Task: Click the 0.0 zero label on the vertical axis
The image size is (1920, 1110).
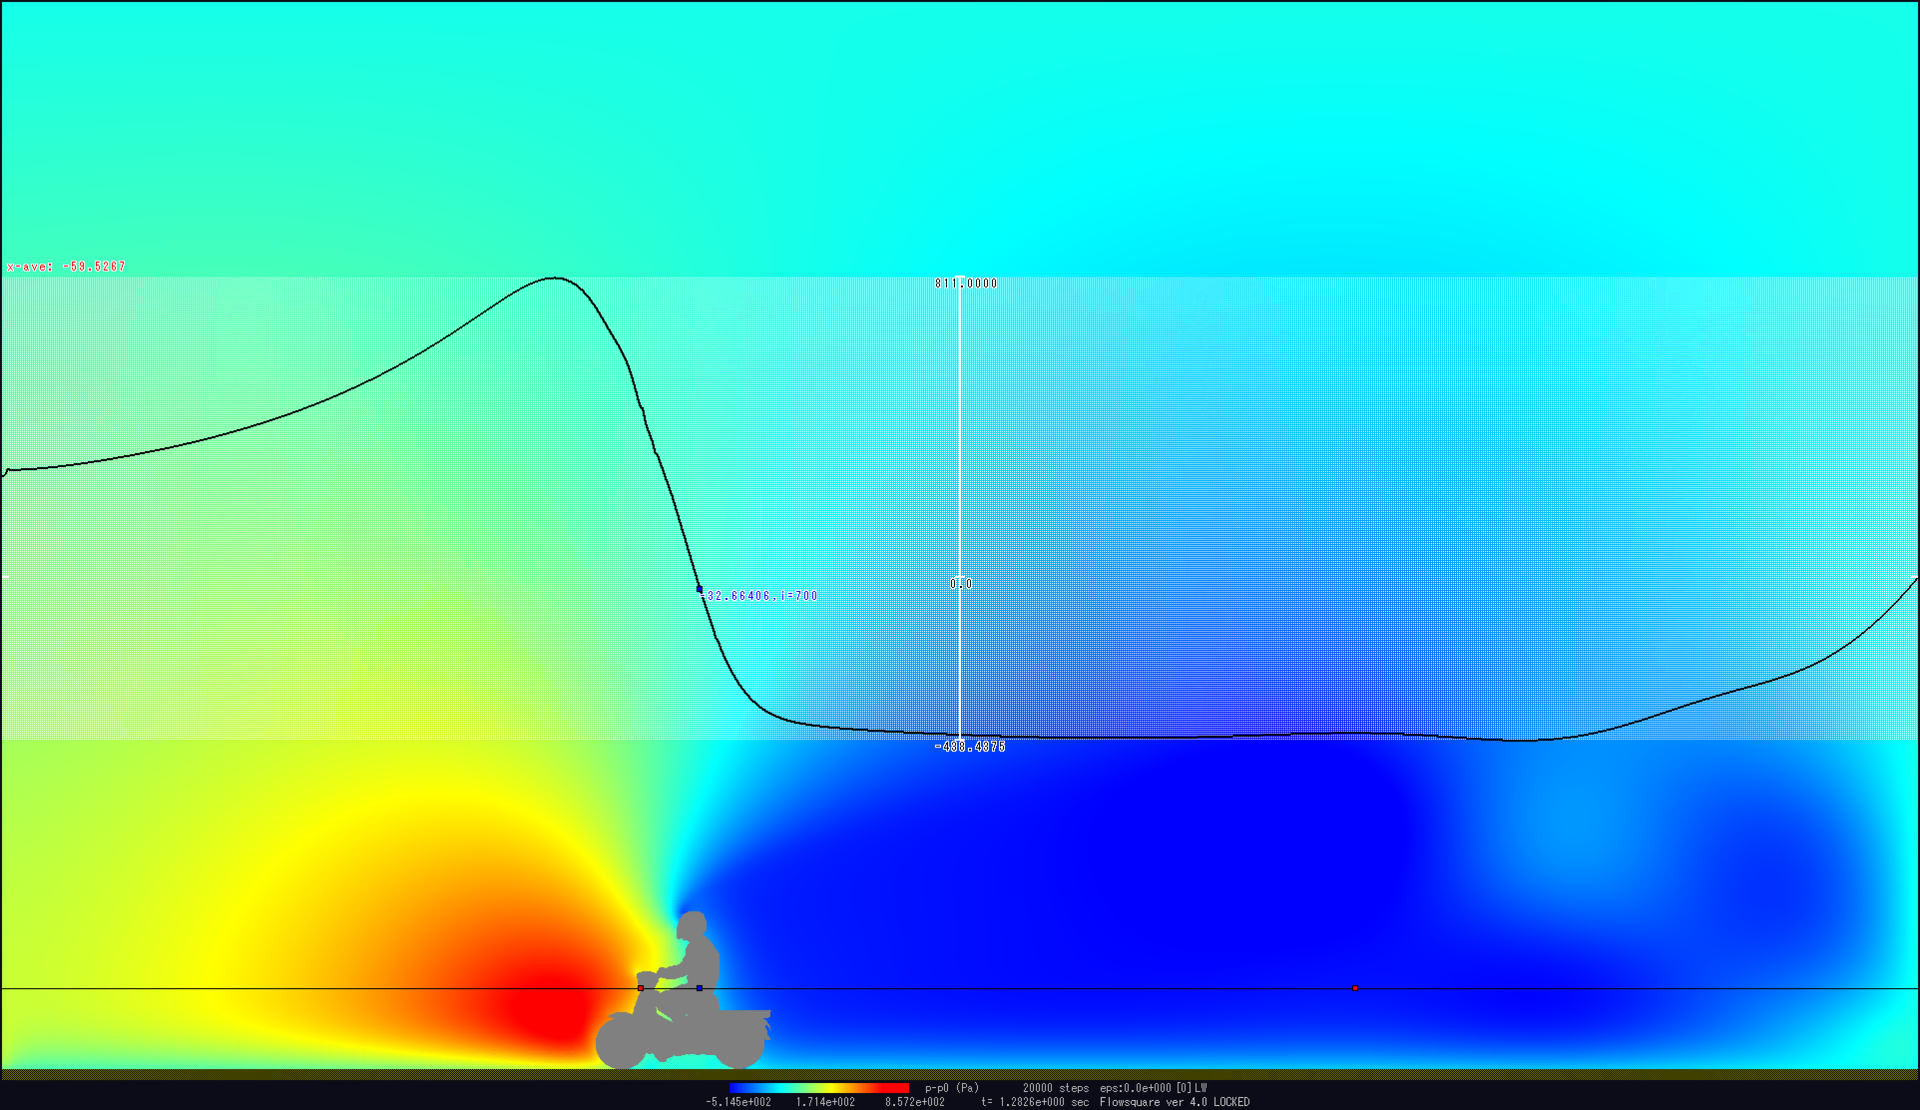Action: point(961,584)
